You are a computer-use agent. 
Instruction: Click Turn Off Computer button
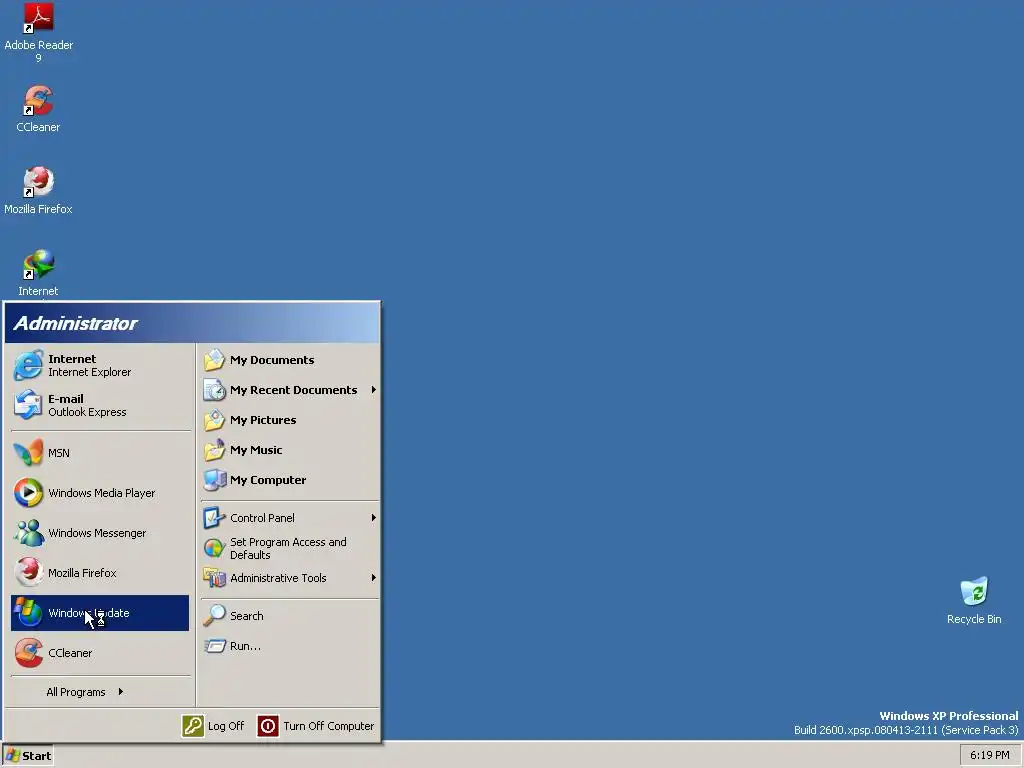316,726
